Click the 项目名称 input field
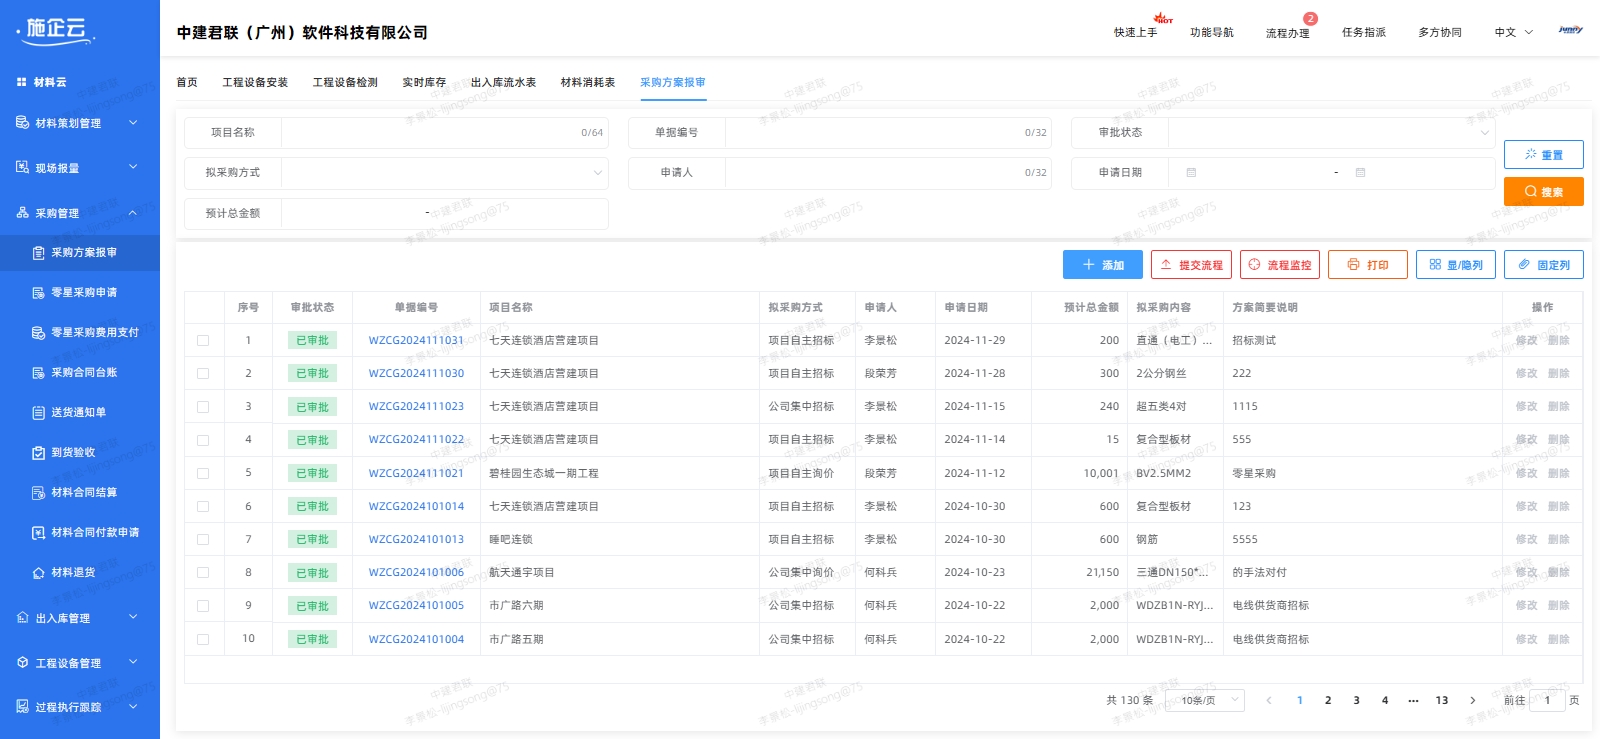This screenshot has height=739, width=1600. 430,133
